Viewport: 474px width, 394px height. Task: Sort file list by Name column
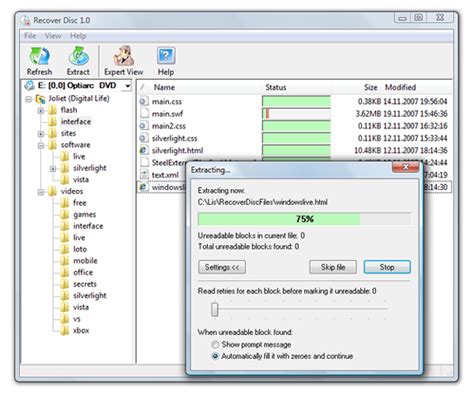pyautogui.click(x=164, y=88)
